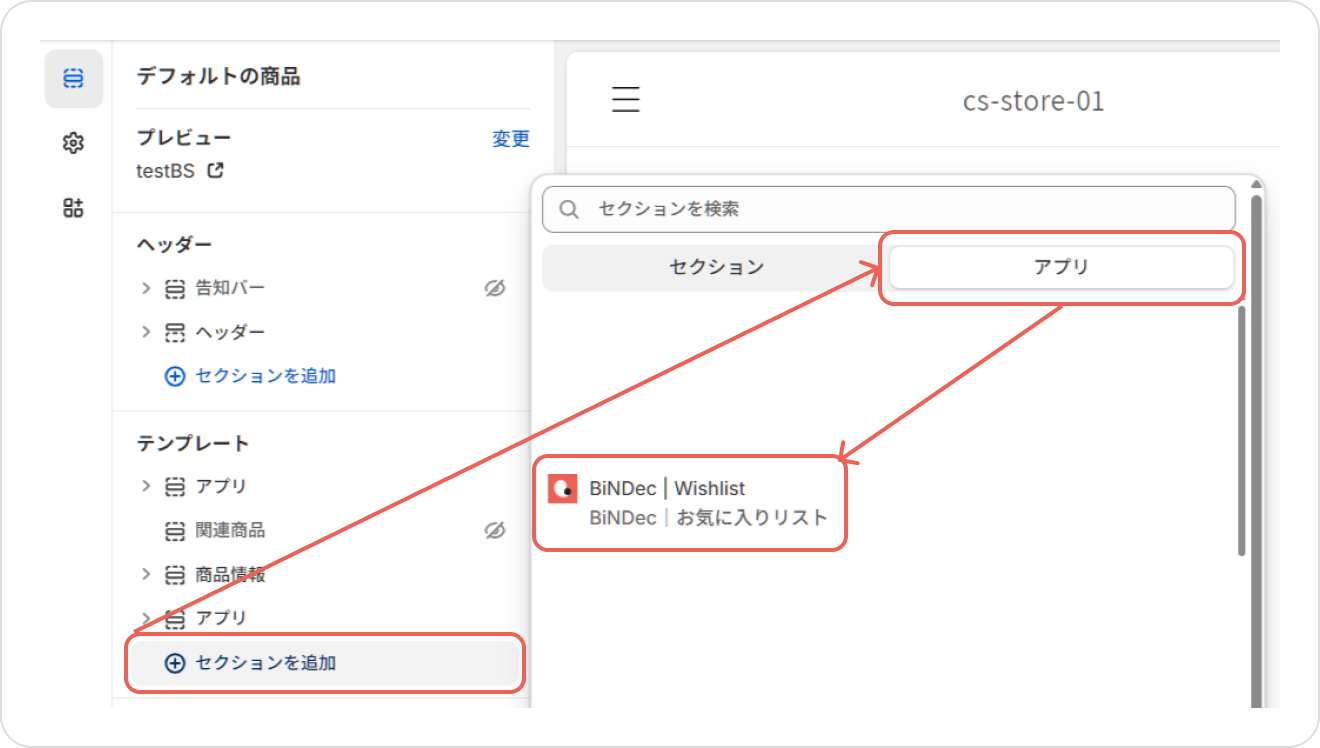Open app embeds icon in sidebar
Viewport: 1320px width, 748px height.
coord(73,208)
